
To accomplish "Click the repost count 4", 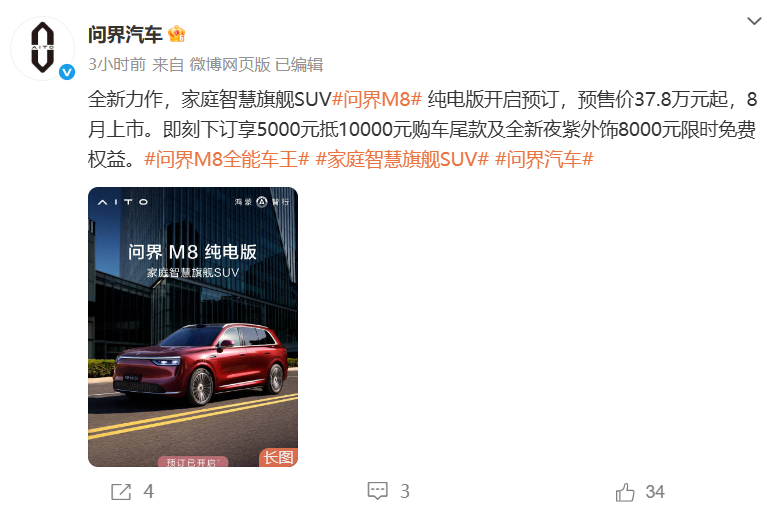I will point(148,491).
